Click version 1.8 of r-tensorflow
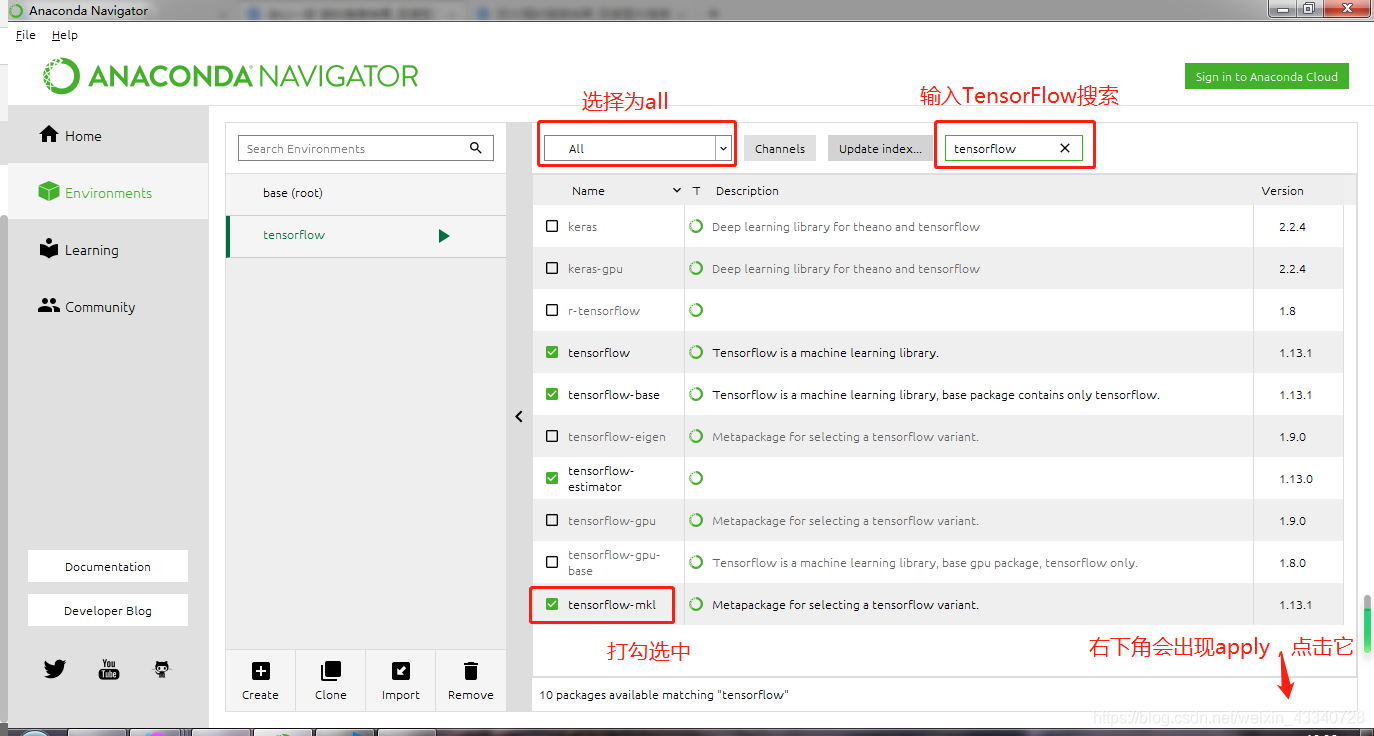This screenshot has width=1374, height=736. (x=1287, y=310)
